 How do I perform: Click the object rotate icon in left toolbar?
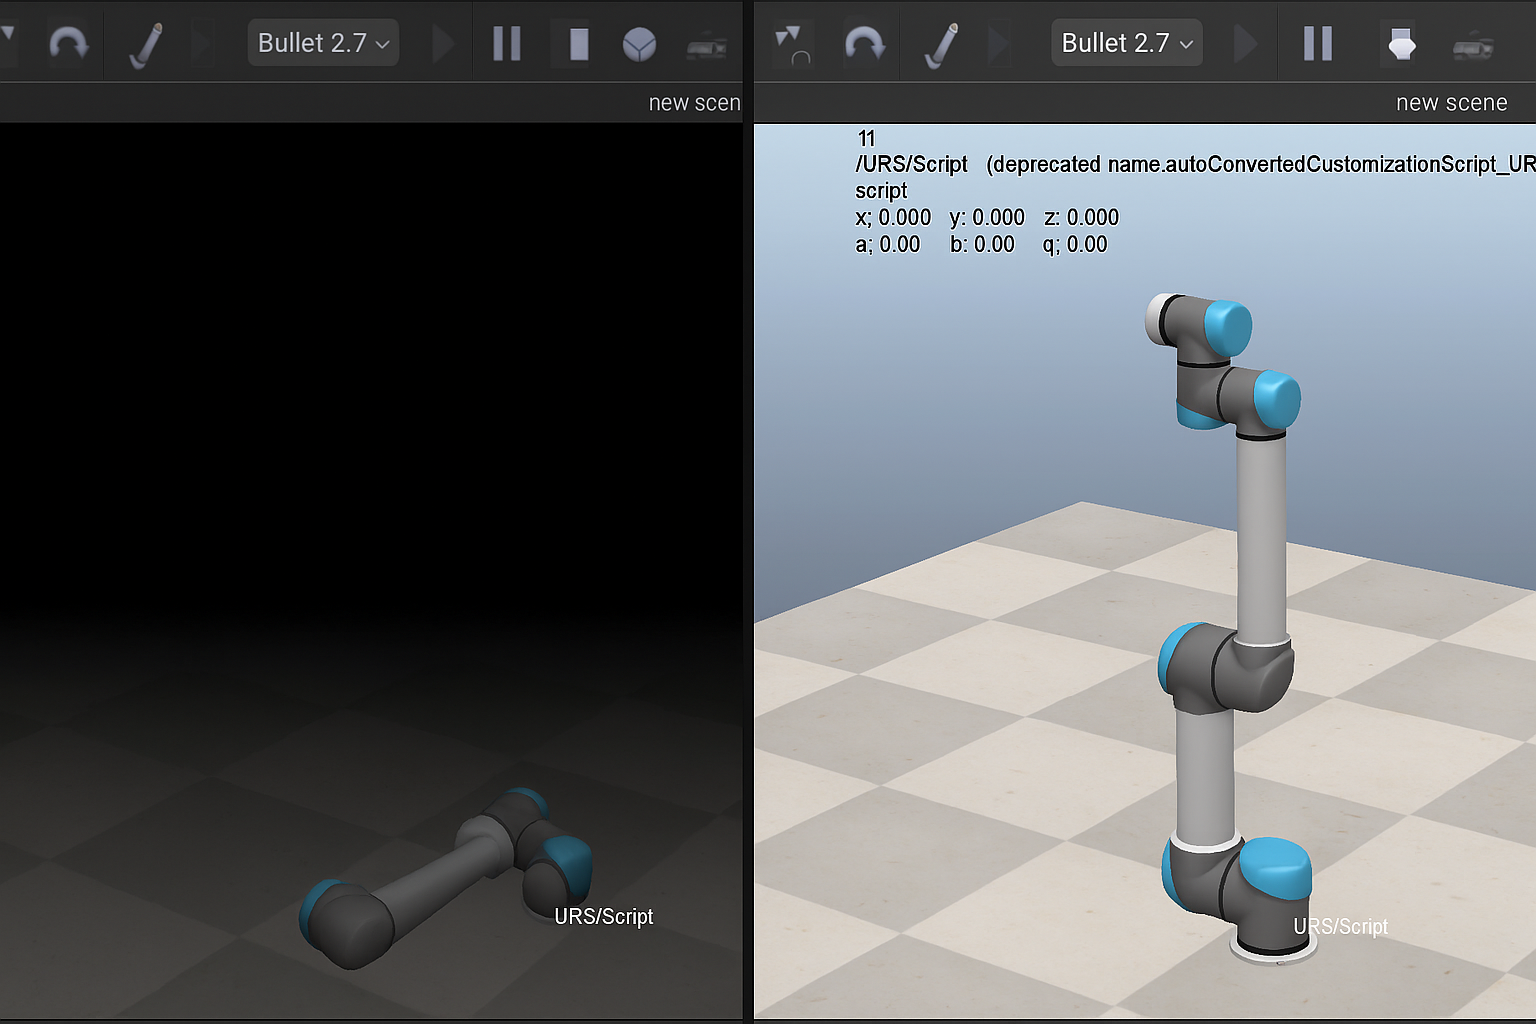point(68,44)
